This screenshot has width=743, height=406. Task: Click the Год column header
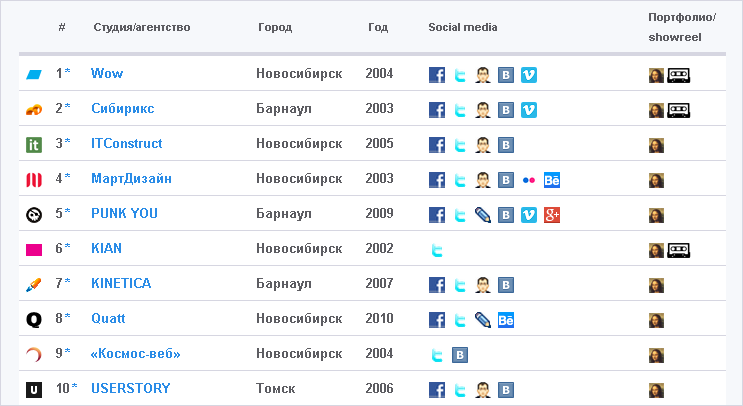click(378, 27)
